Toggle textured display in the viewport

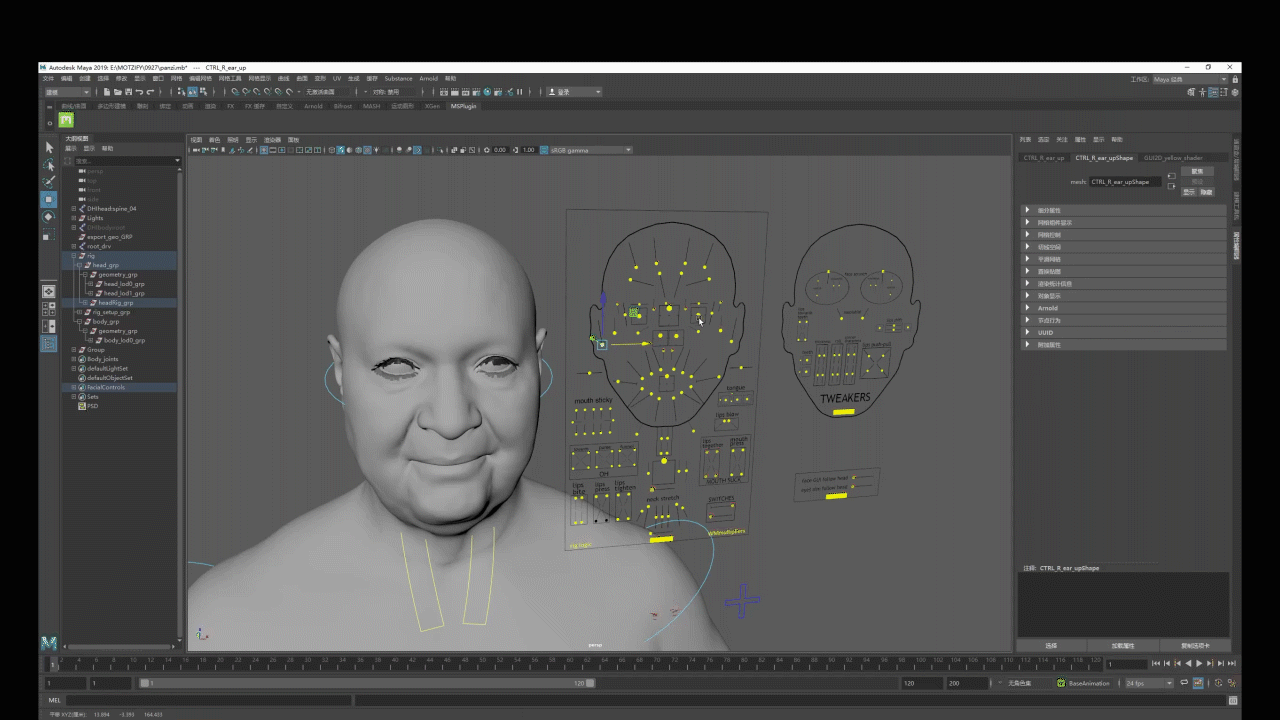click(x=368, y=150)
